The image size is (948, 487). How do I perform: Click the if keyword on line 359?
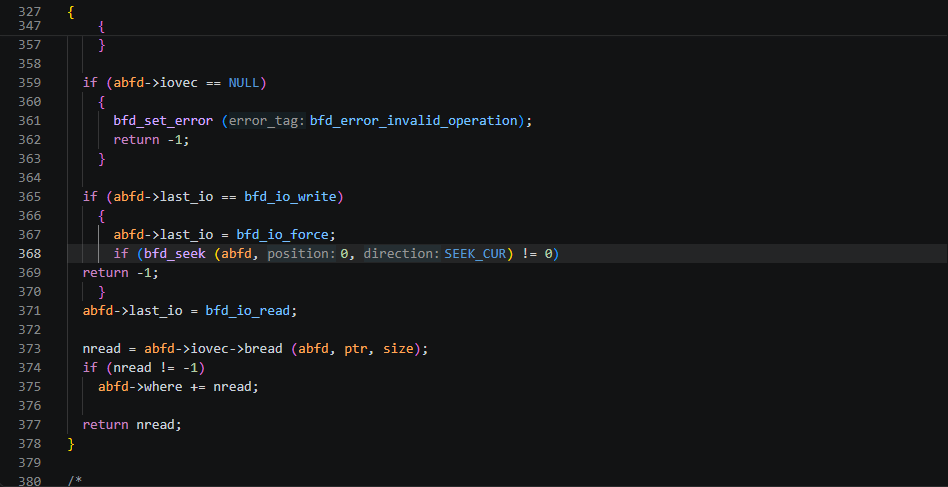point(90,83)
